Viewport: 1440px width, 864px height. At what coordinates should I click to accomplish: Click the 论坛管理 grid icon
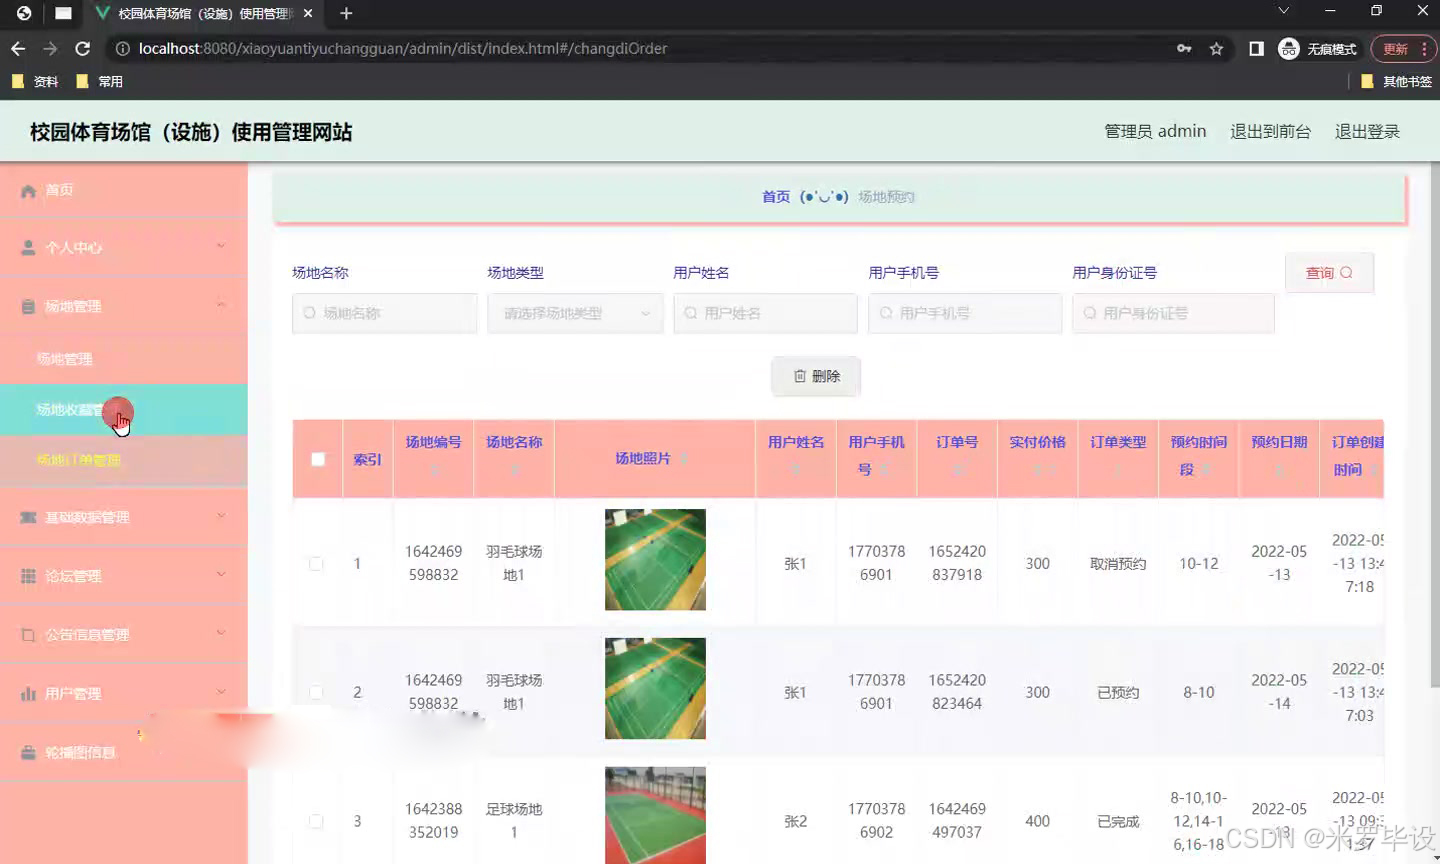[28, 575]
